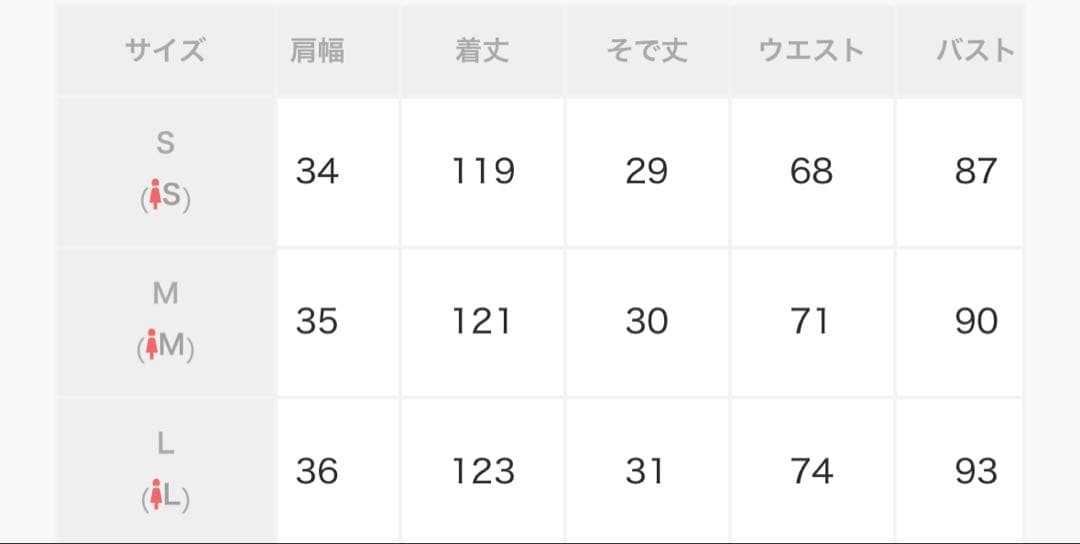
Task: Tap waist value 68 for size S
Action: click(x=811, y=171)
